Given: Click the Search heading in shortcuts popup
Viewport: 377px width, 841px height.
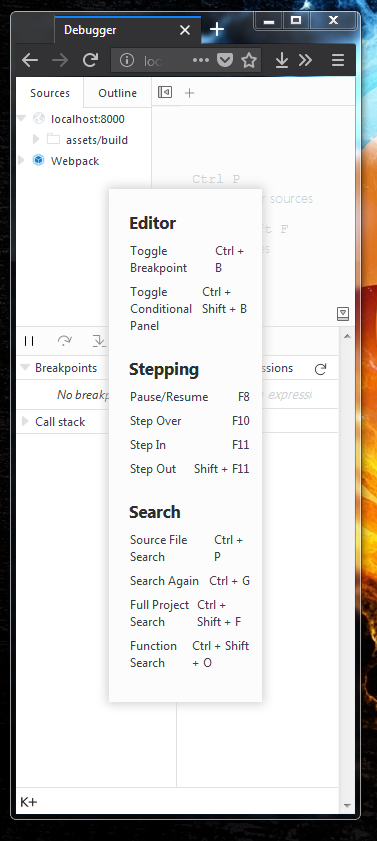Looking at the screenshot, I should [x=154, y=512].
